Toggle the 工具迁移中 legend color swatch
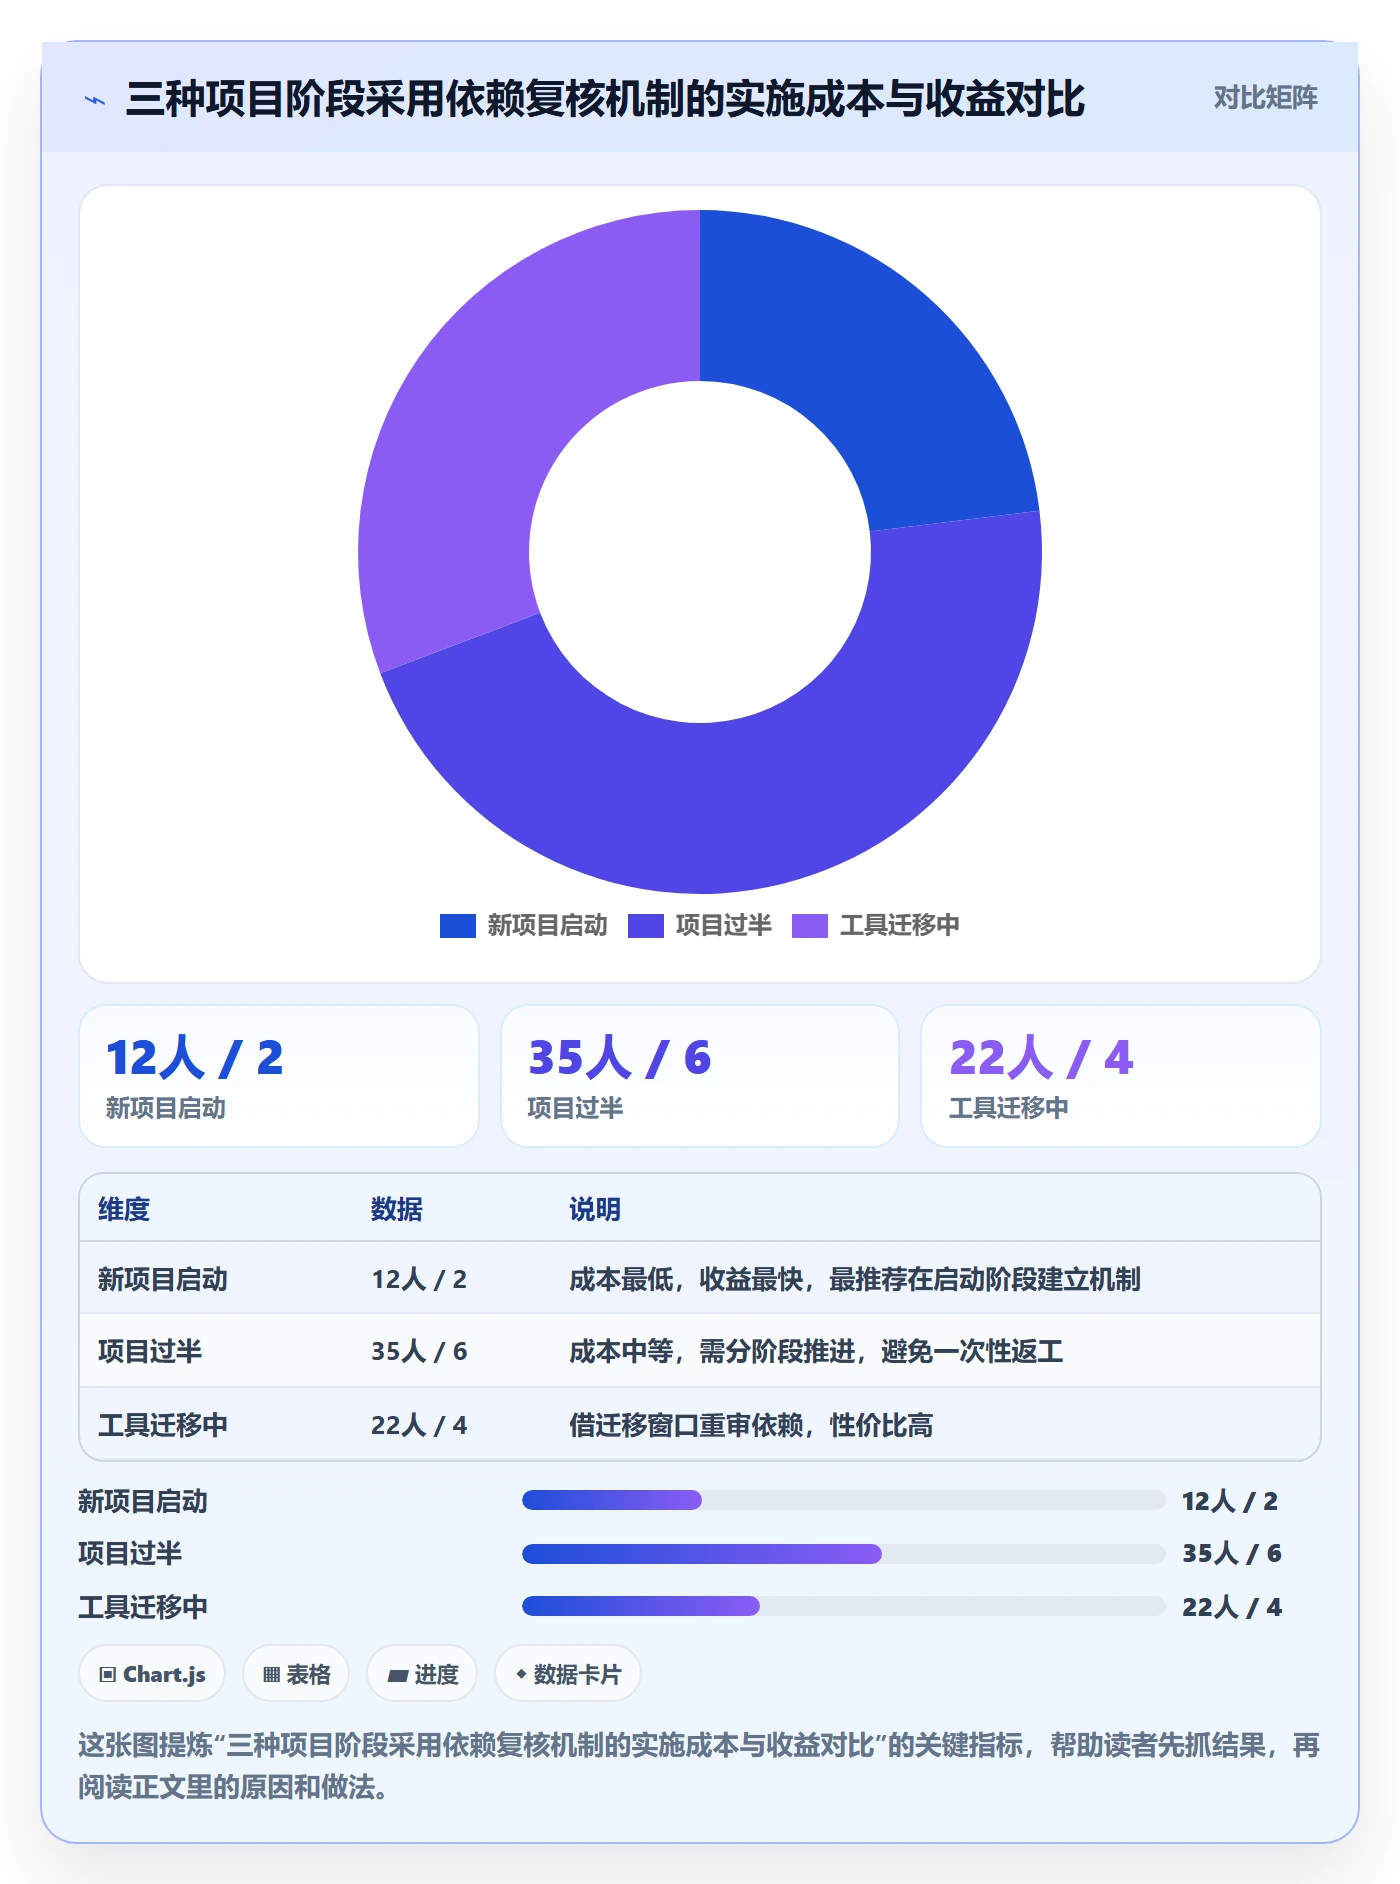Screen dimensions: 1400x1884 click(809, 926)
